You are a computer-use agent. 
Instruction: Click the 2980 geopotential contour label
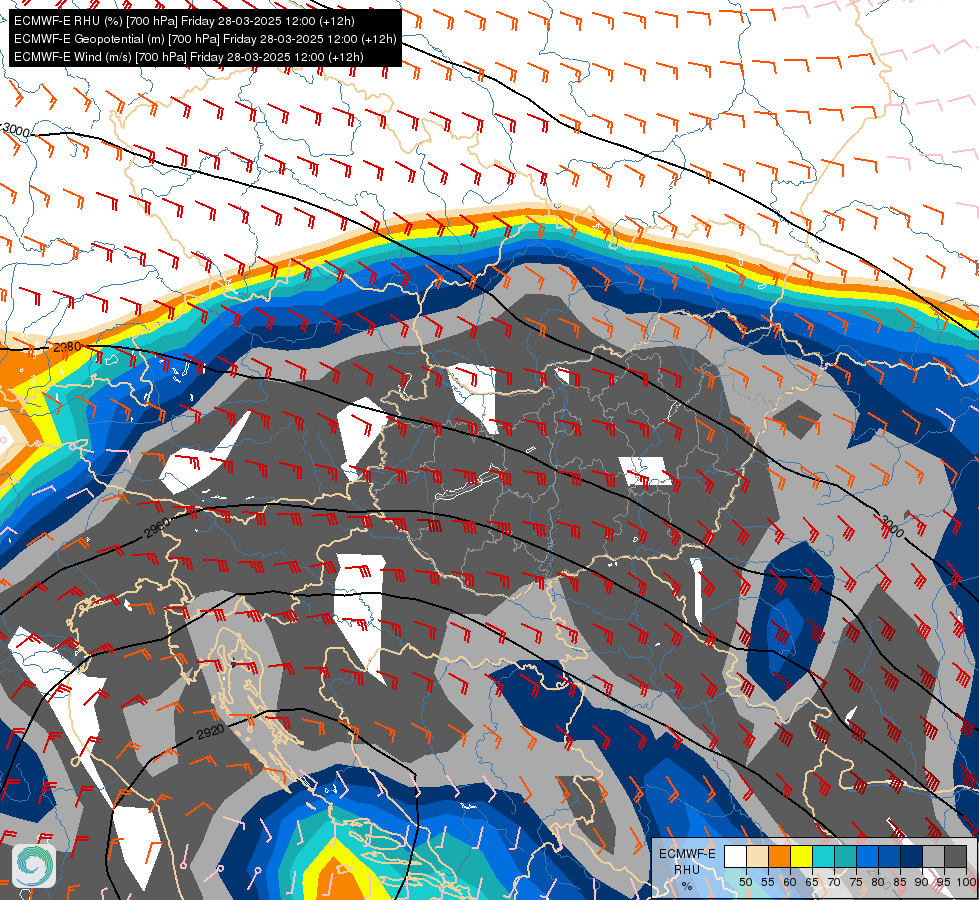(67, 347)
